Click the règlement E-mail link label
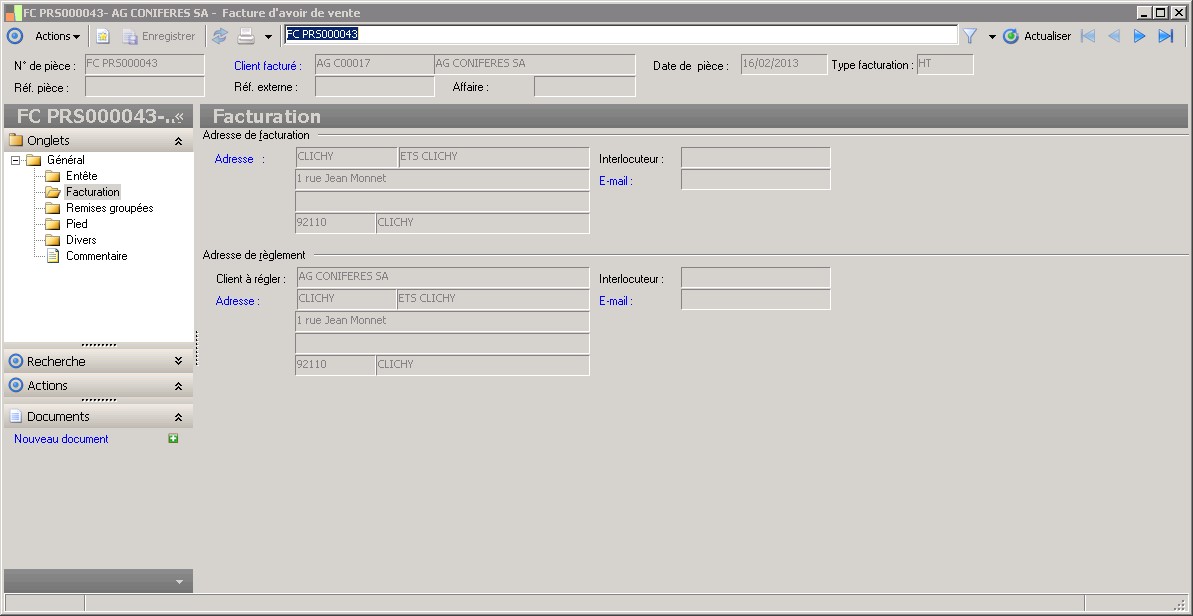Screen dimensions: 1193x616 [x=616, y=301]
